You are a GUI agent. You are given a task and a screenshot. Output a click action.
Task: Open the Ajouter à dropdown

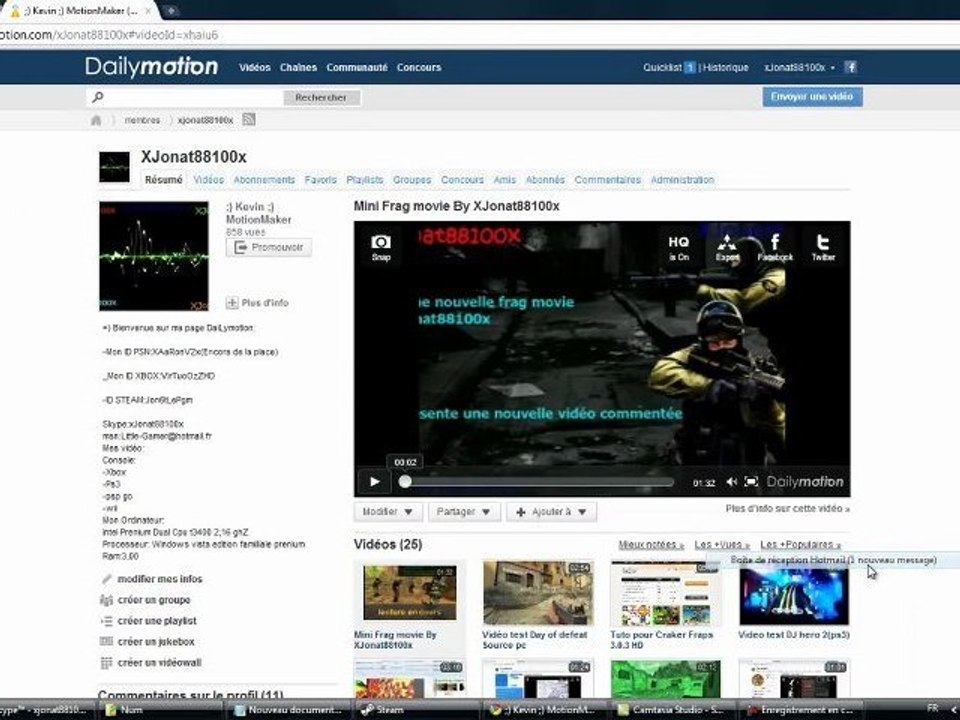(x=551, y=512)
